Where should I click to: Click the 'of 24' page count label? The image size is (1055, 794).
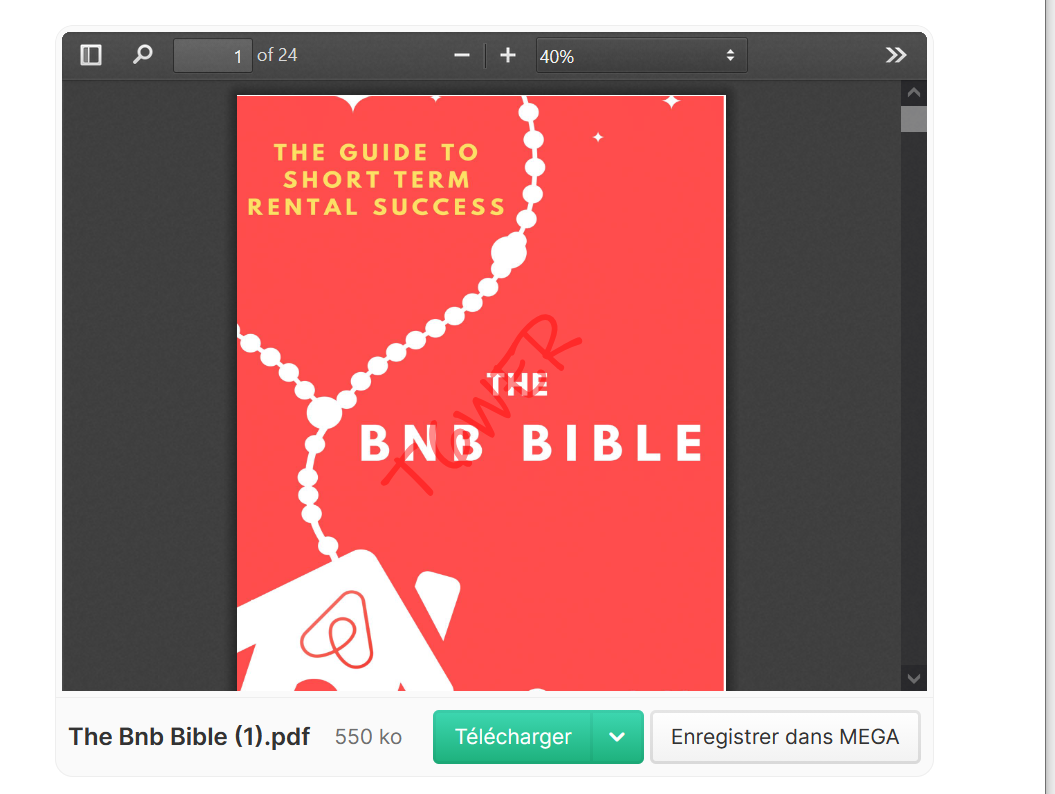[277, 55]
